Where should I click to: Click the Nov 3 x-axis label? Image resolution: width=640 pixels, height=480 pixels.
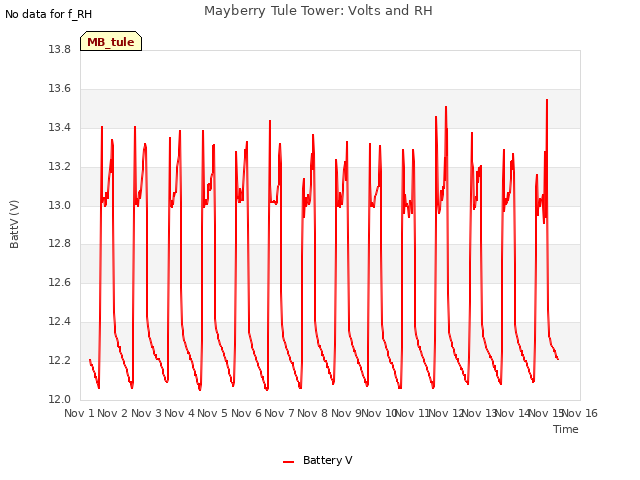pyautogui.click(x=146, y=413)
